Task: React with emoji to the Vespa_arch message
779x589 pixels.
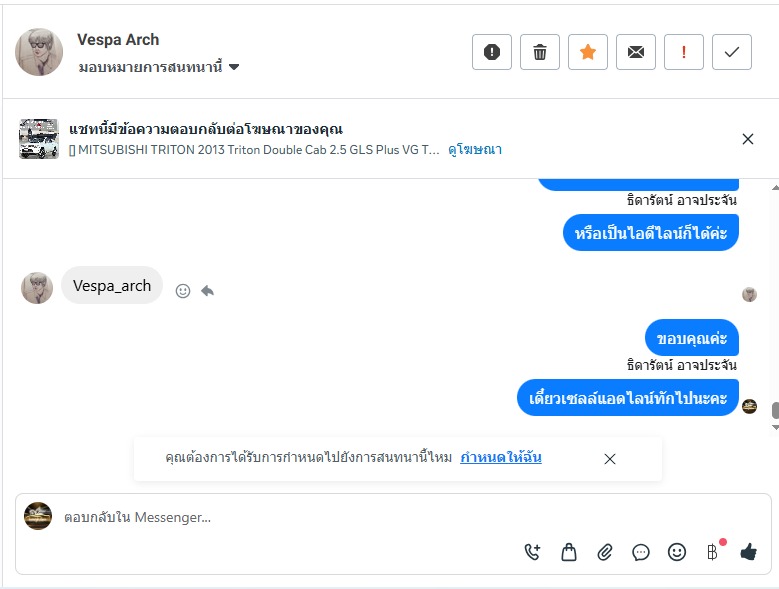Action: click(x=183, y=291)
